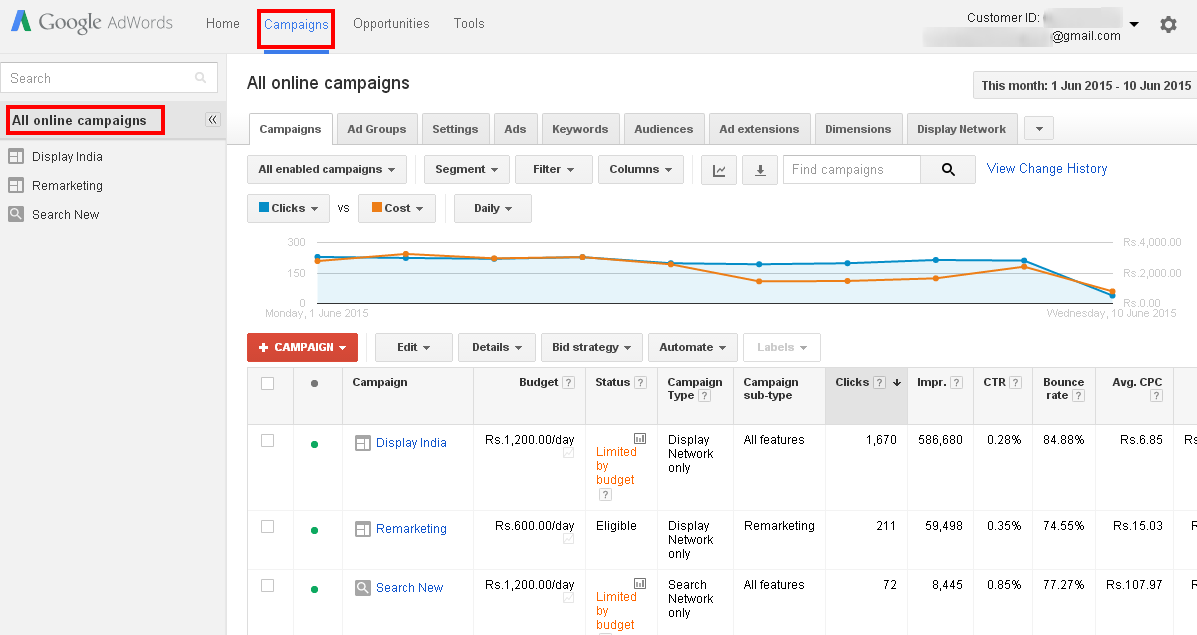Viewport: 1197px width, 635px height.
Task: Click the Details button
Action: (497, 347)
